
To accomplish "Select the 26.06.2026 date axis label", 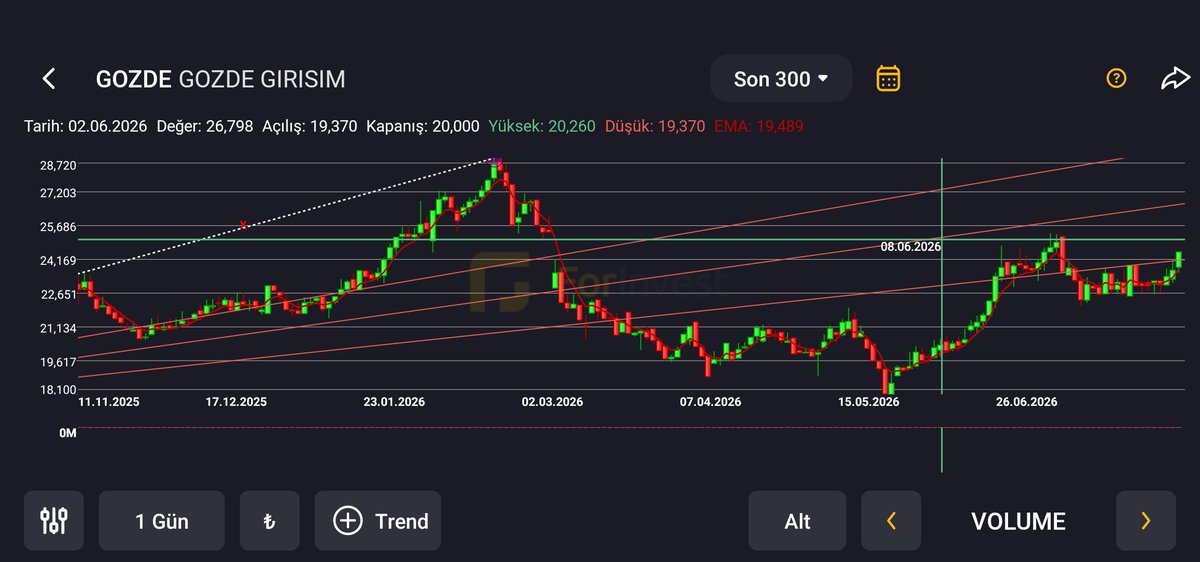I will (1026, 402).
